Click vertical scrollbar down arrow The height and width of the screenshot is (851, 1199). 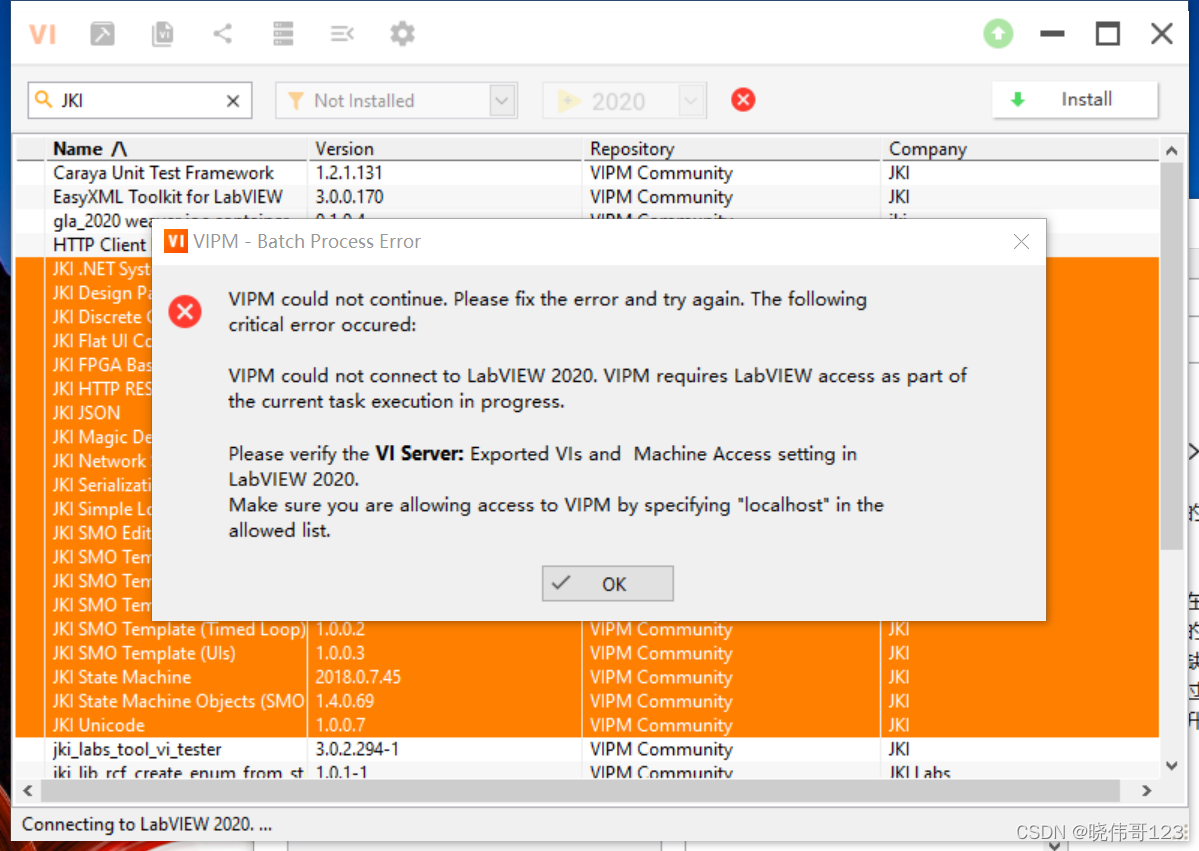(x=1171, y=765)
